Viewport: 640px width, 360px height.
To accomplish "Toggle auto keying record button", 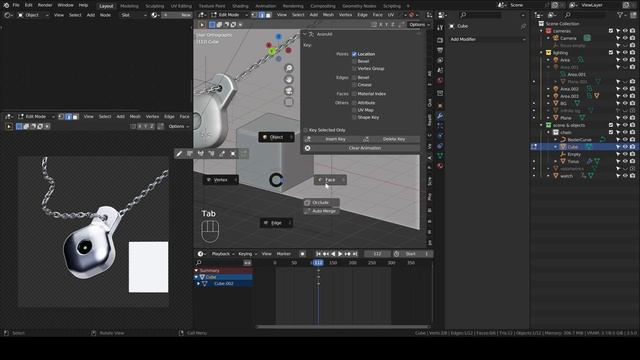I will [302, 254].
